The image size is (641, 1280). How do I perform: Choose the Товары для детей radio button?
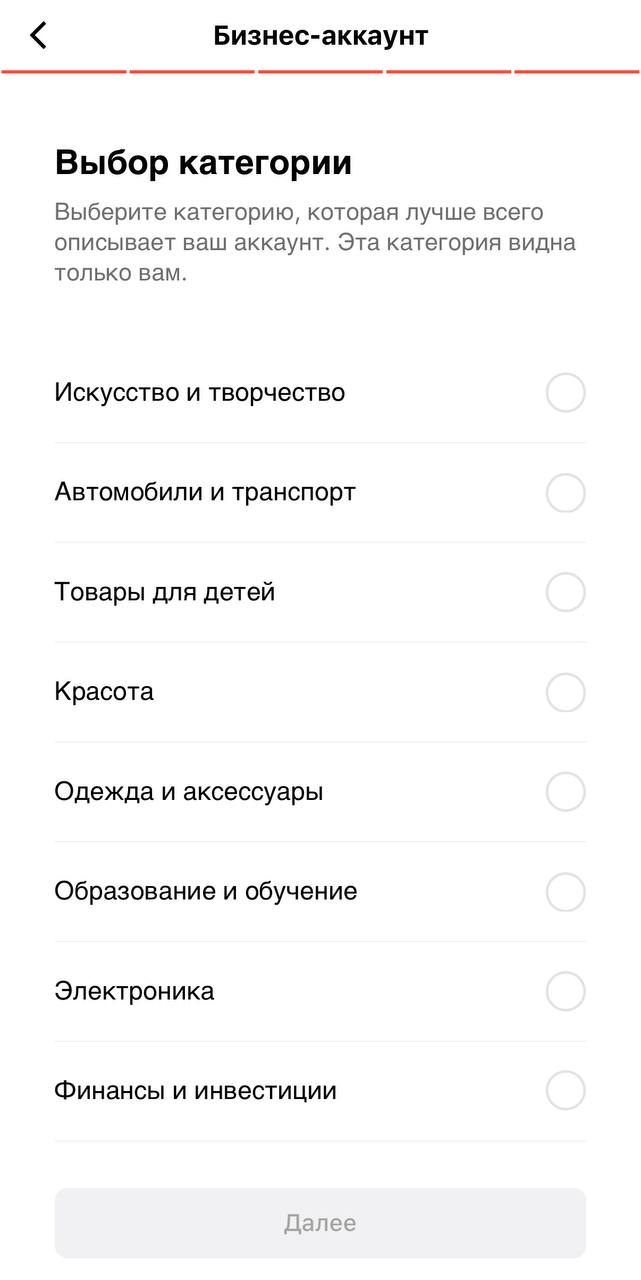[x=565, y=593]
